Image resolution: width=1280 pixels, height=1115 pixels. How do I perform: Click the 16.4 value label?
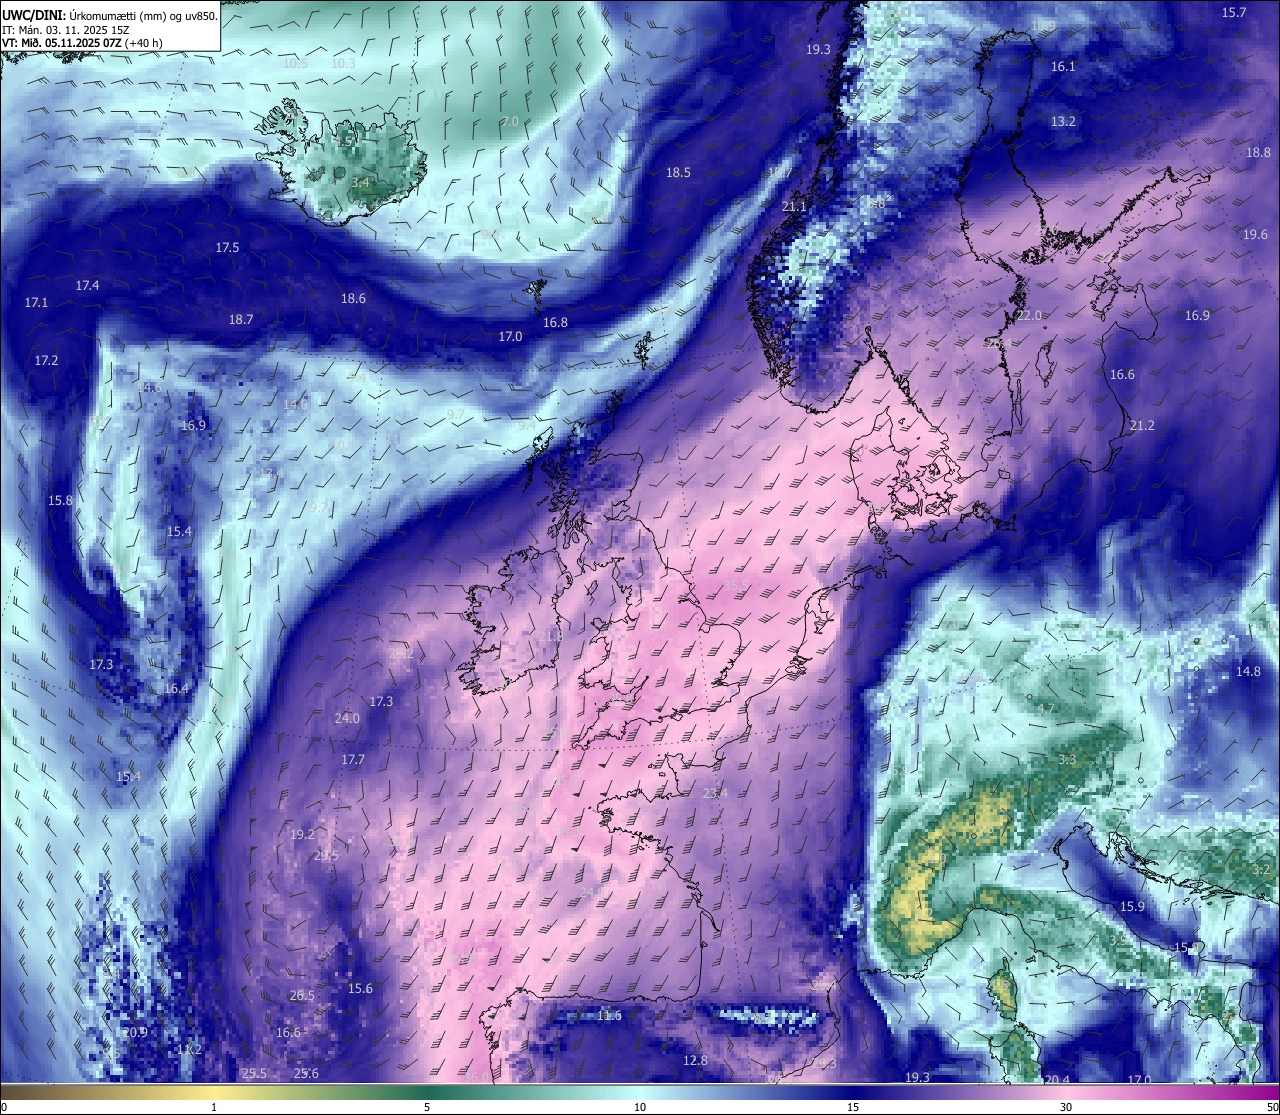pos(176,689)
